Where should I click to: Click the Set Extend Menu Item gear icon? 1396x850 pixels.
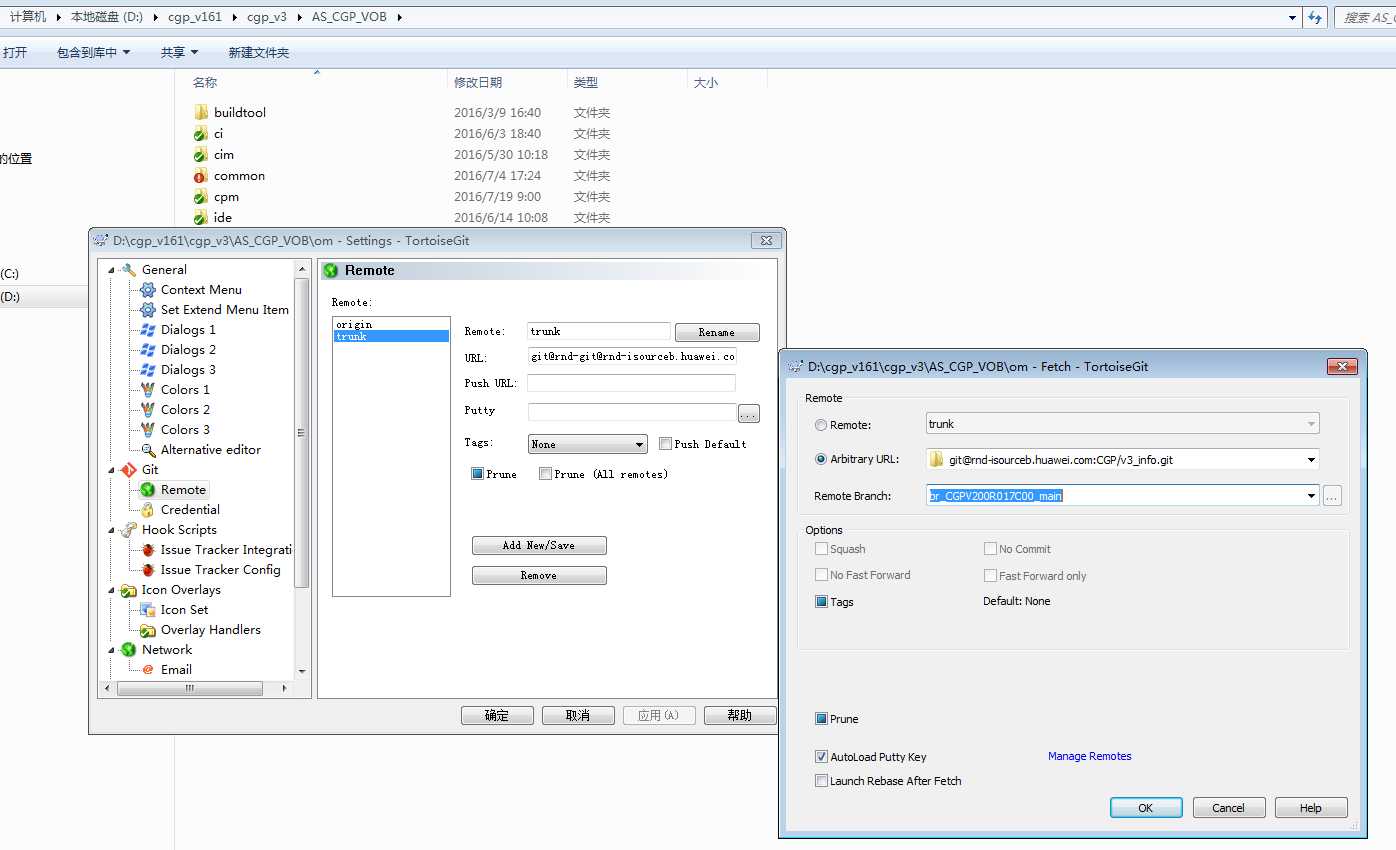148,310
